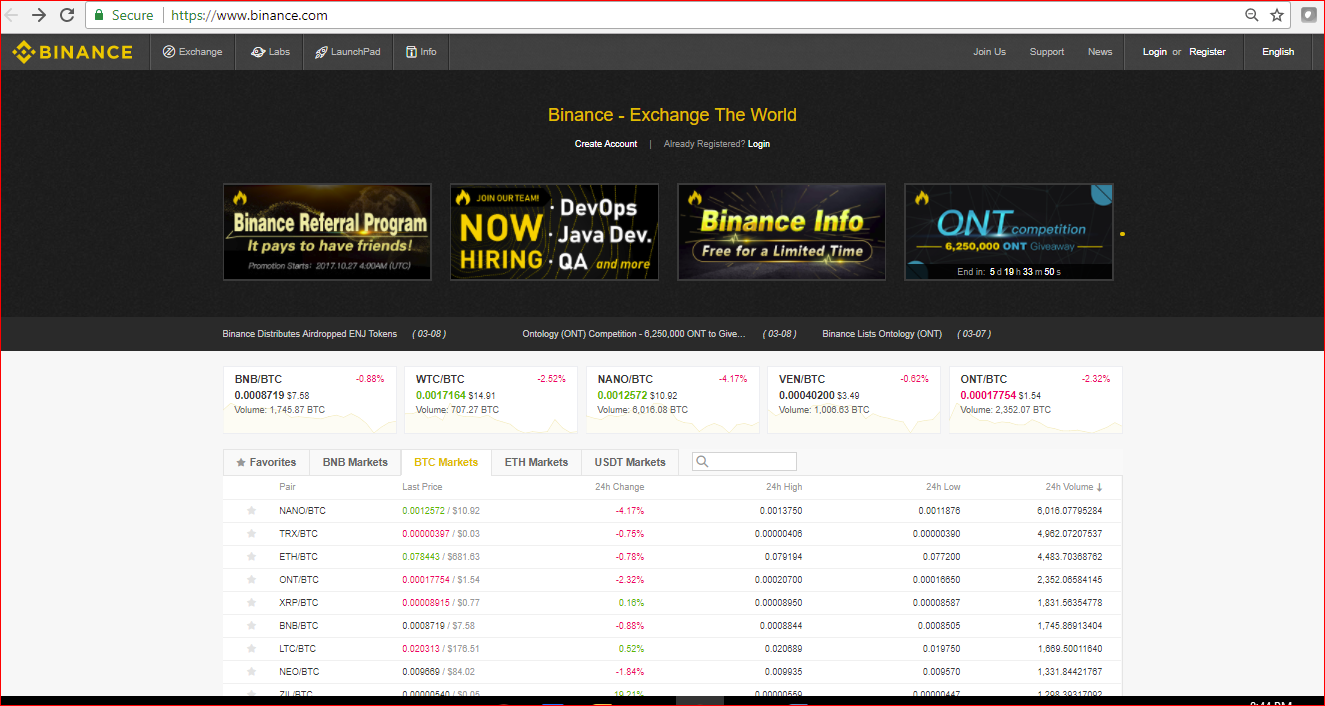Switch to BNB Markets tab

[355, 462]
